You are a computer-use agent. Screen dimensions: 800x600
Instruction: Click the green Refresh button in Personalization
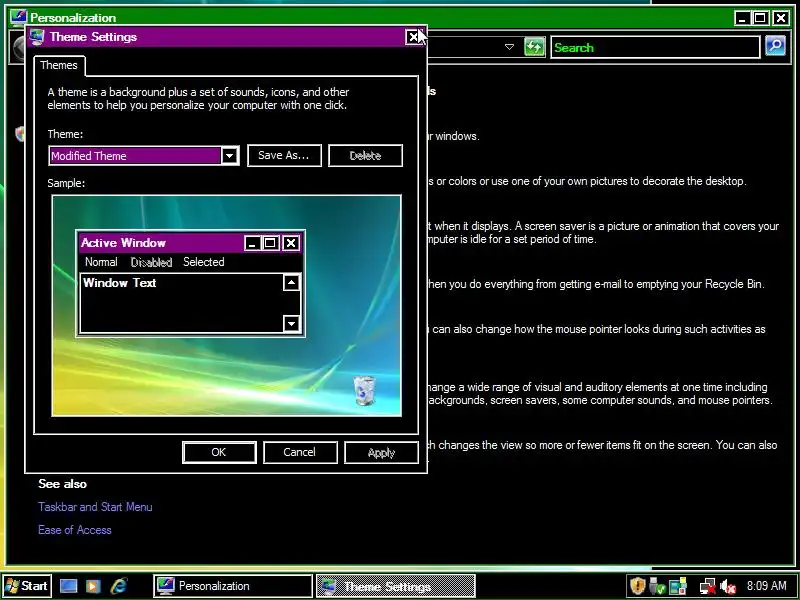point(534,47)
